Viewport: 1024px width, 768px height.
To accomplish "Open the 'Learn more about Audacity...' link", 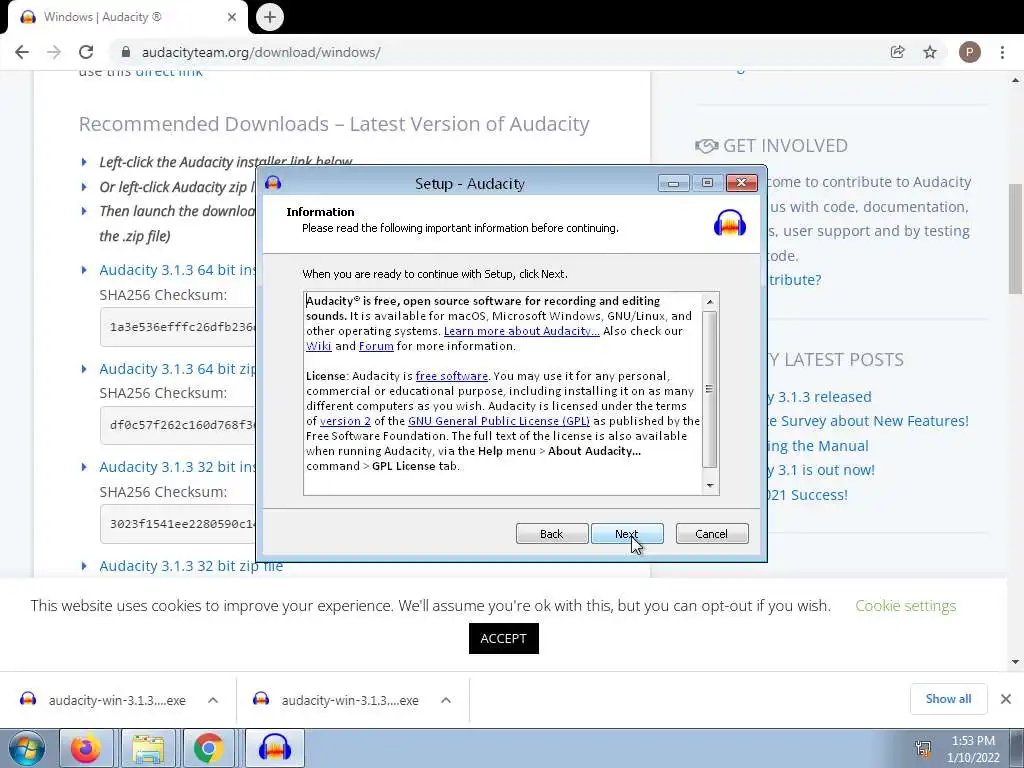I will click(521, 331).
